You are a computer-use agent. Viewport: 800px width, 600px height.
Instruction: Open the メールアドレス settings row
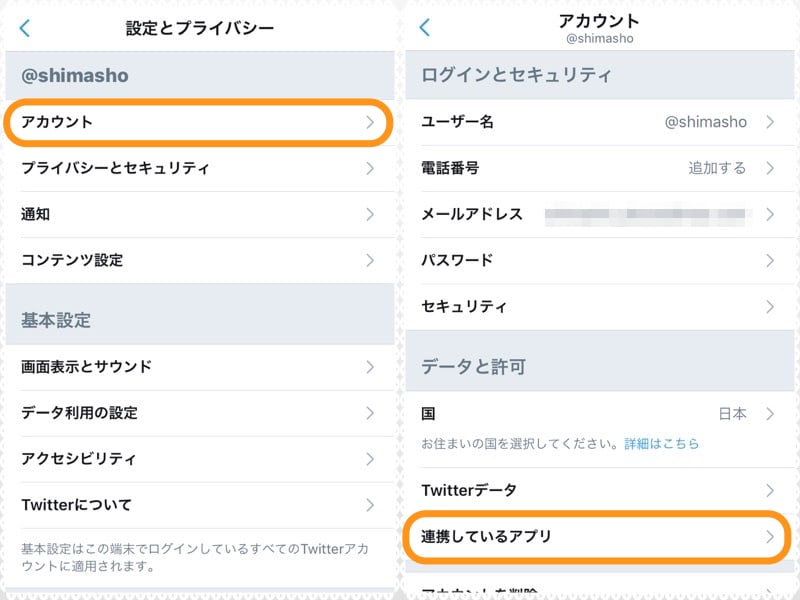tap(600, 214)
